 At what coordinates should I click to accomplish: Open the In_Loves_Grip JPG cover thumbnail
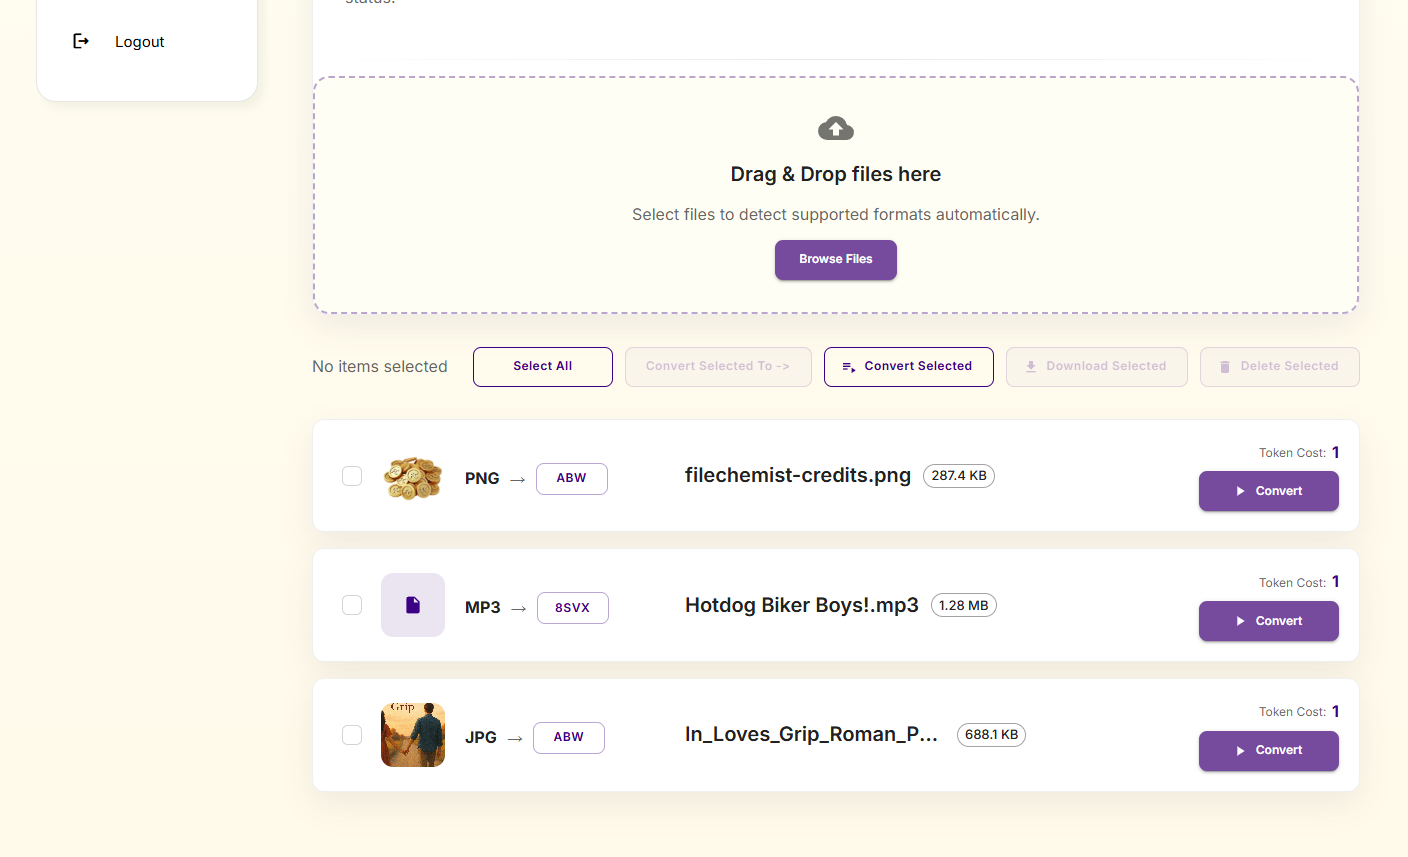click(413, 735)
